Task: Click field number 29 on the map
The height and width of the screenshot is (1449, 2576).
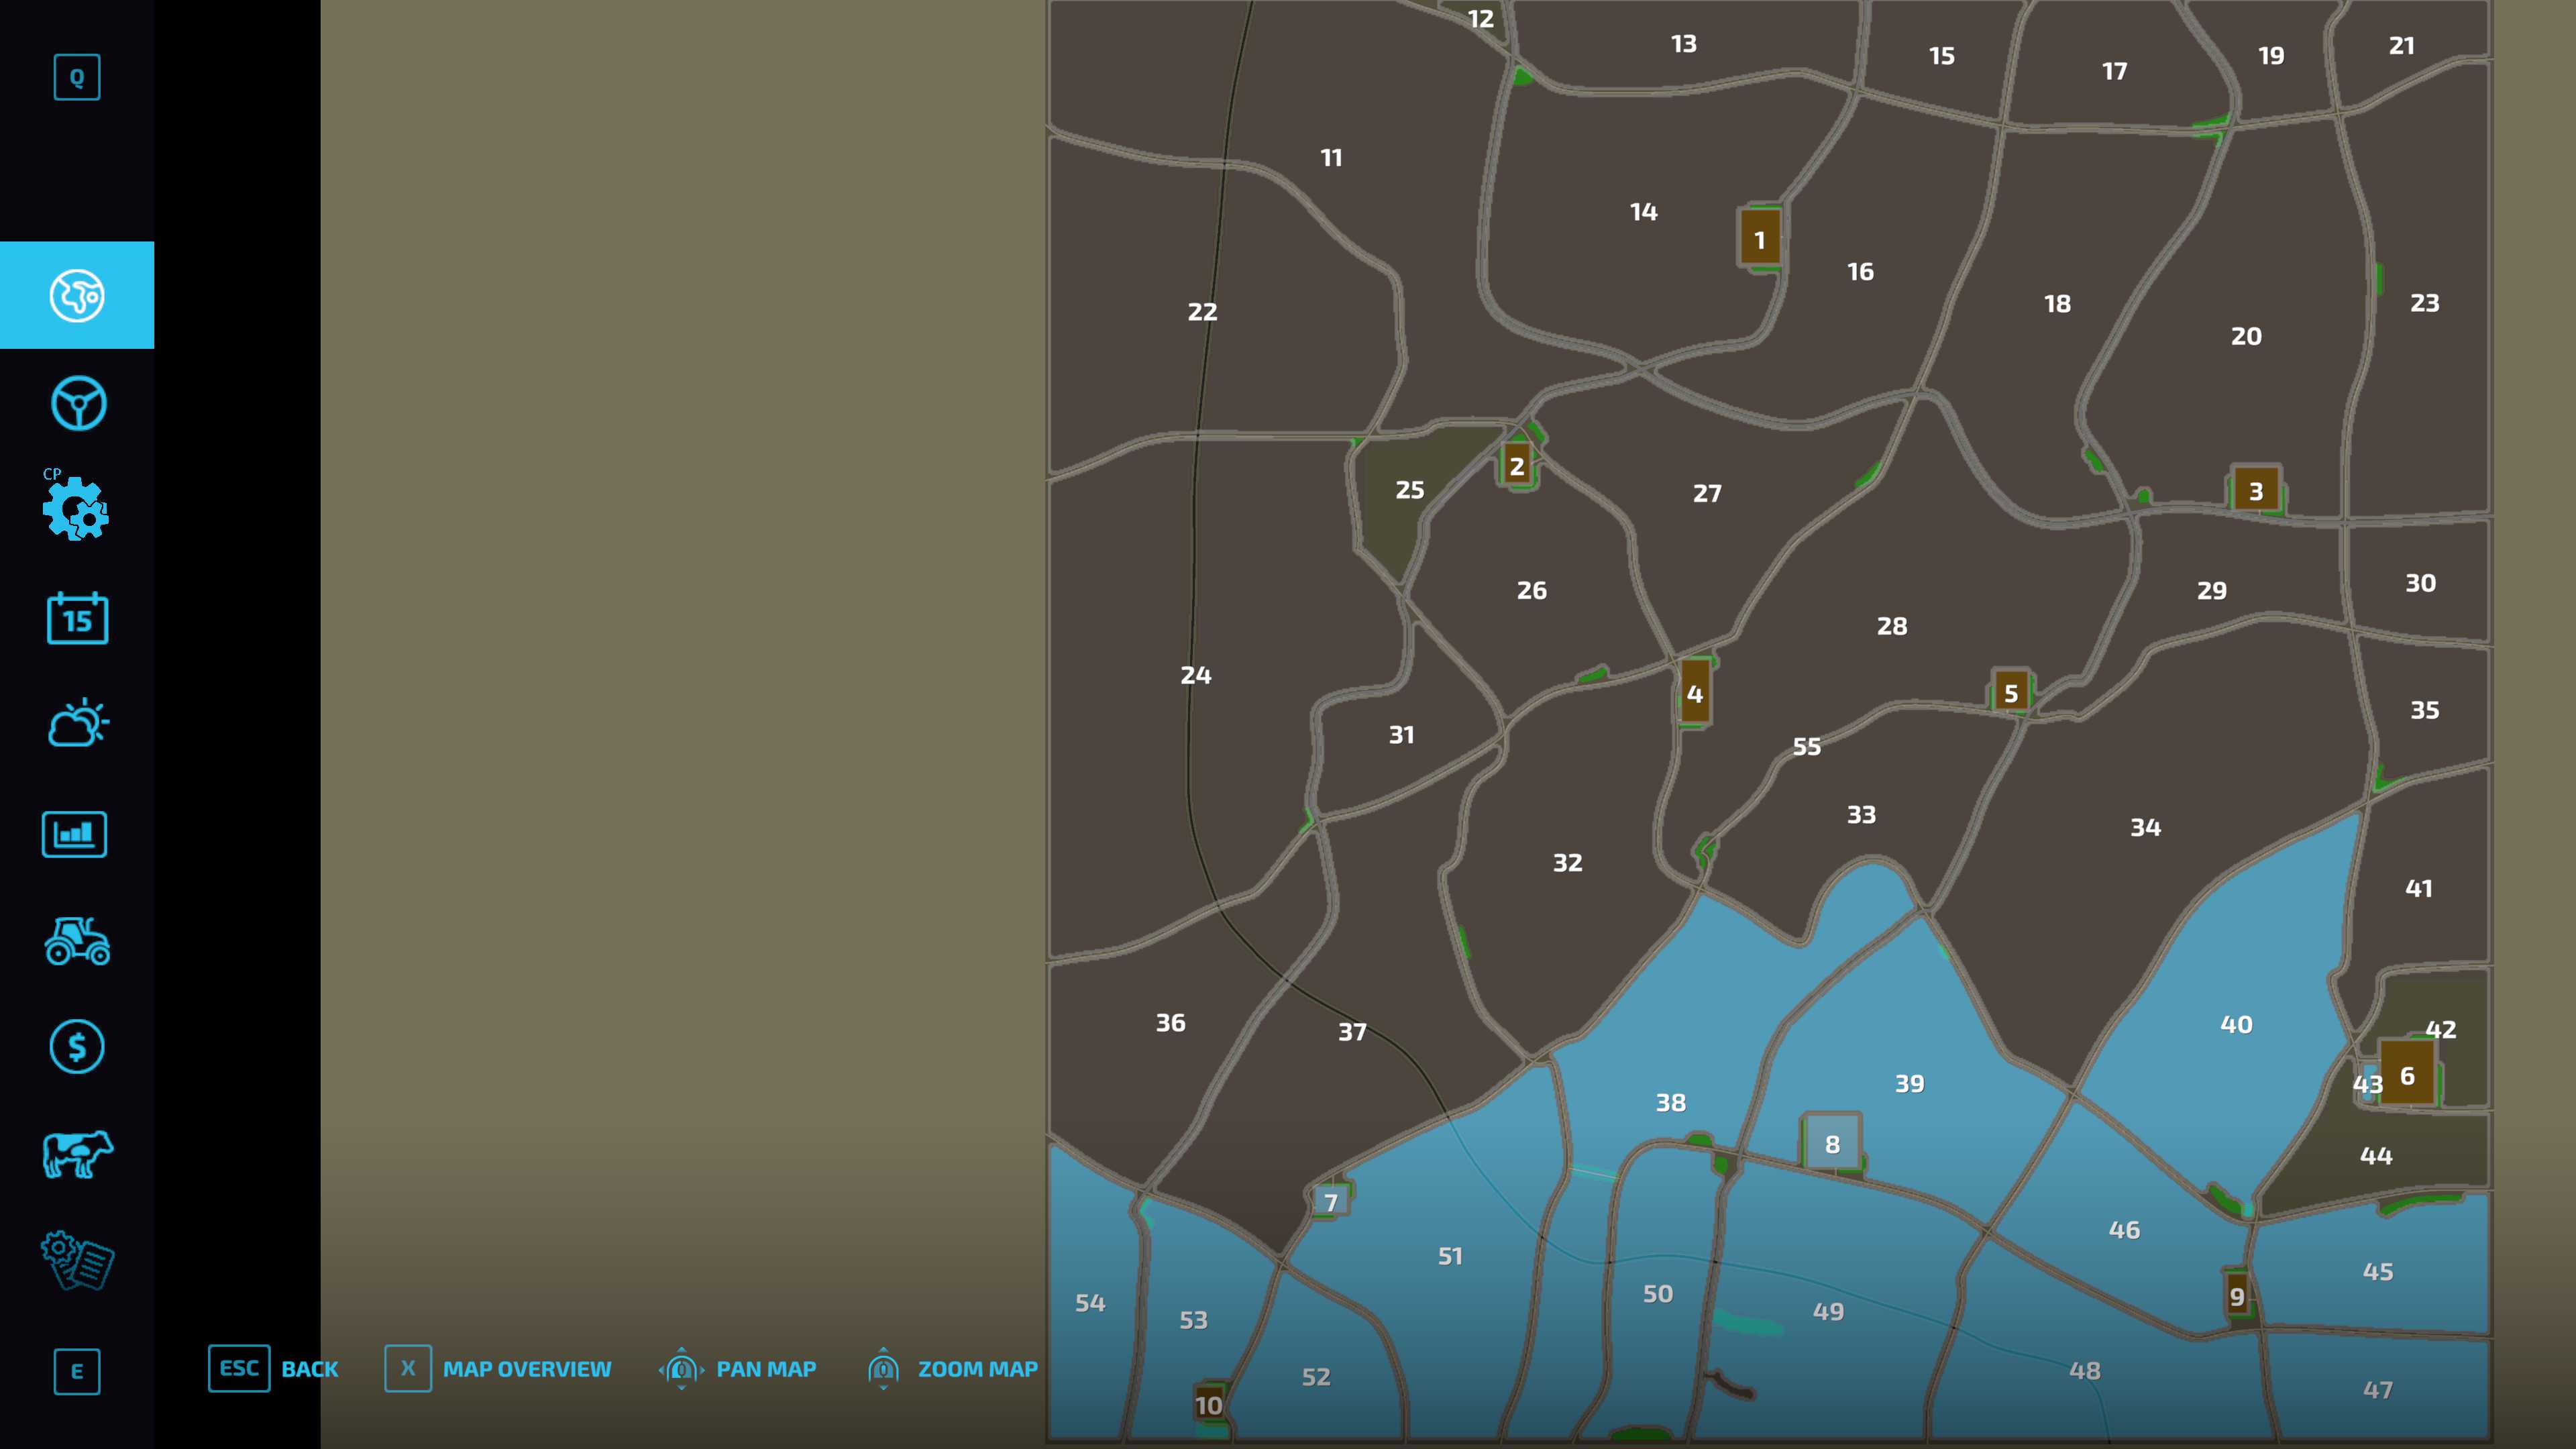Action: pyautogui.click(x=2211, y=590)
